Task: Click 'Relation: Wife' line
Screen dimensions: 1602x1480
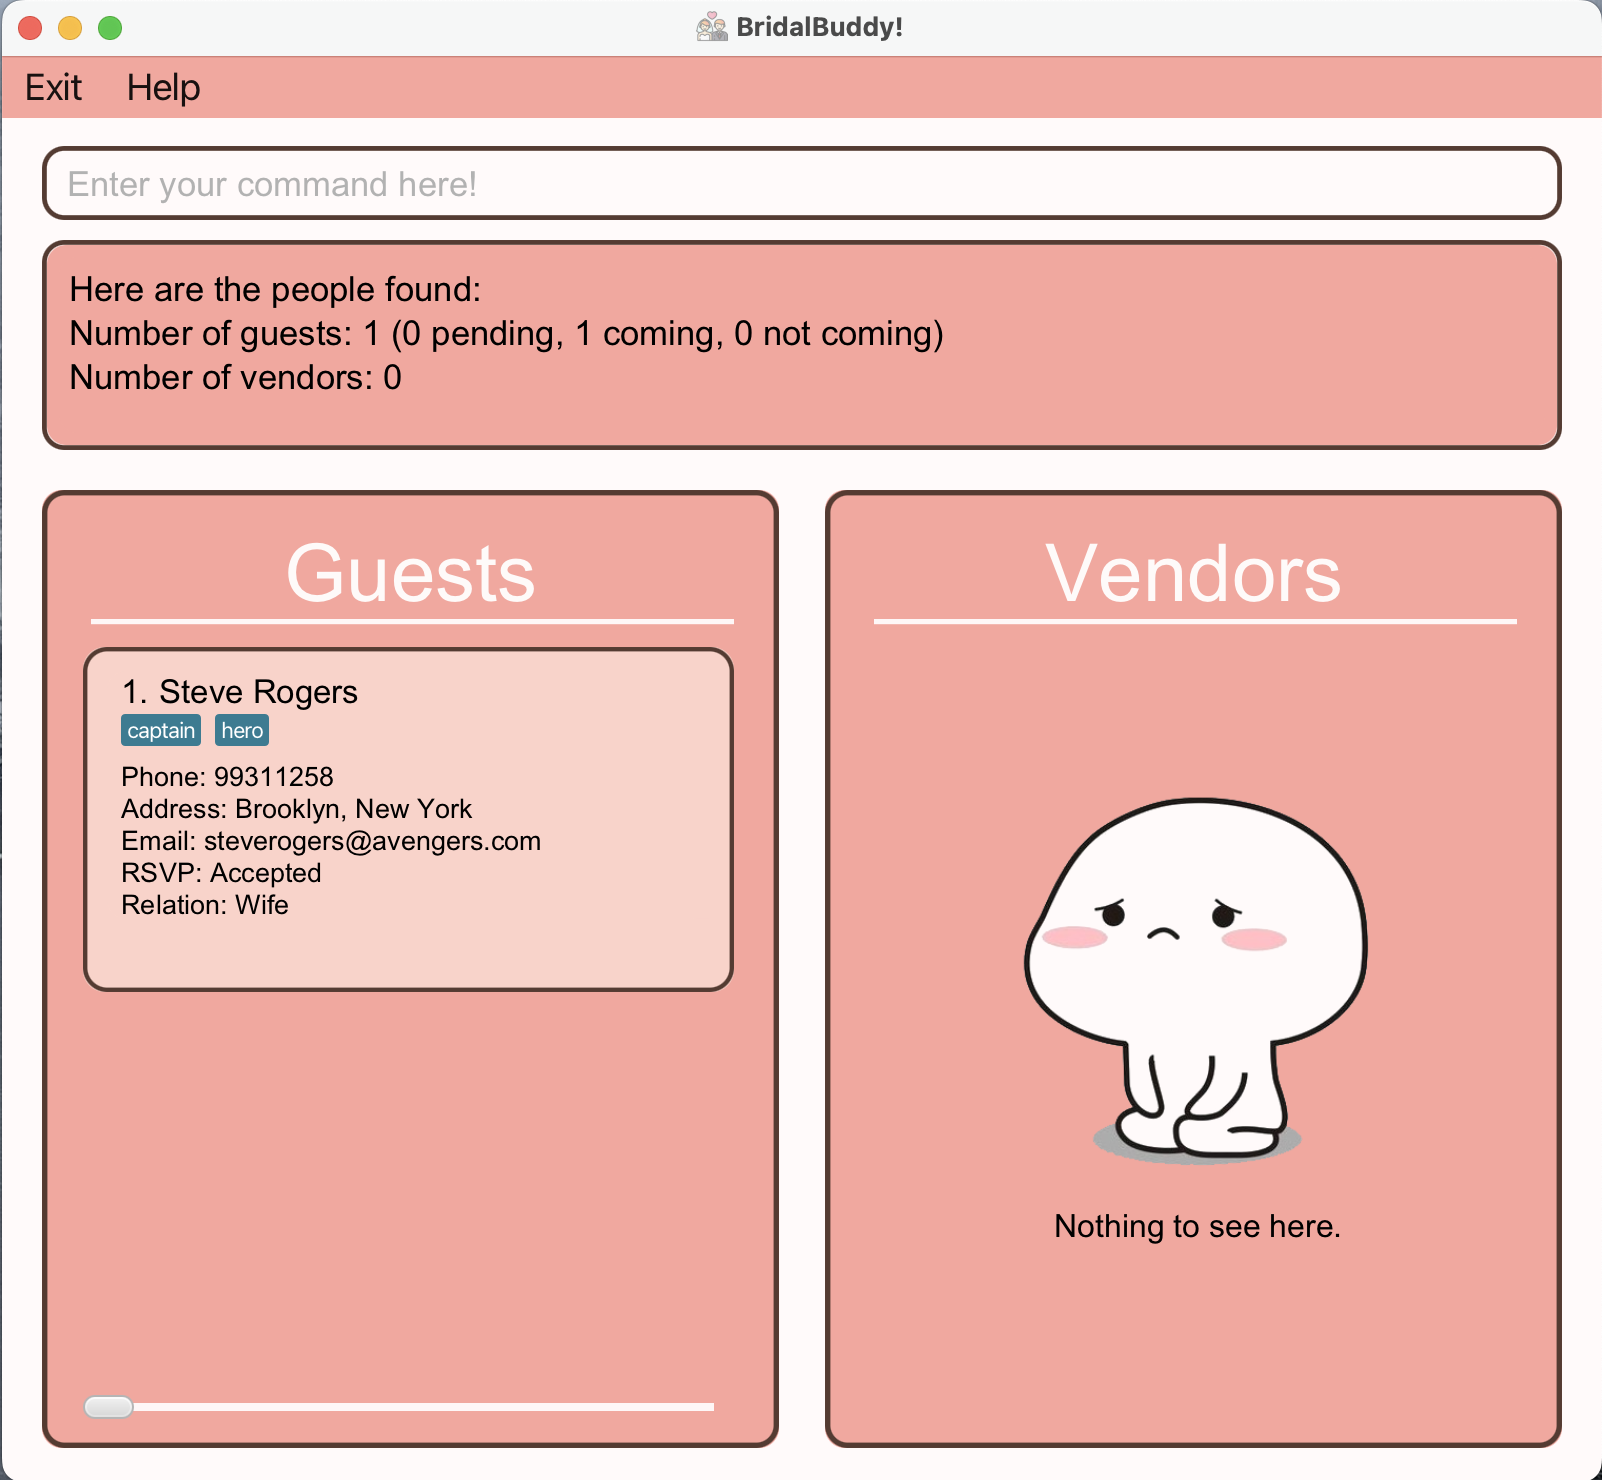Action: coord(205,905)
